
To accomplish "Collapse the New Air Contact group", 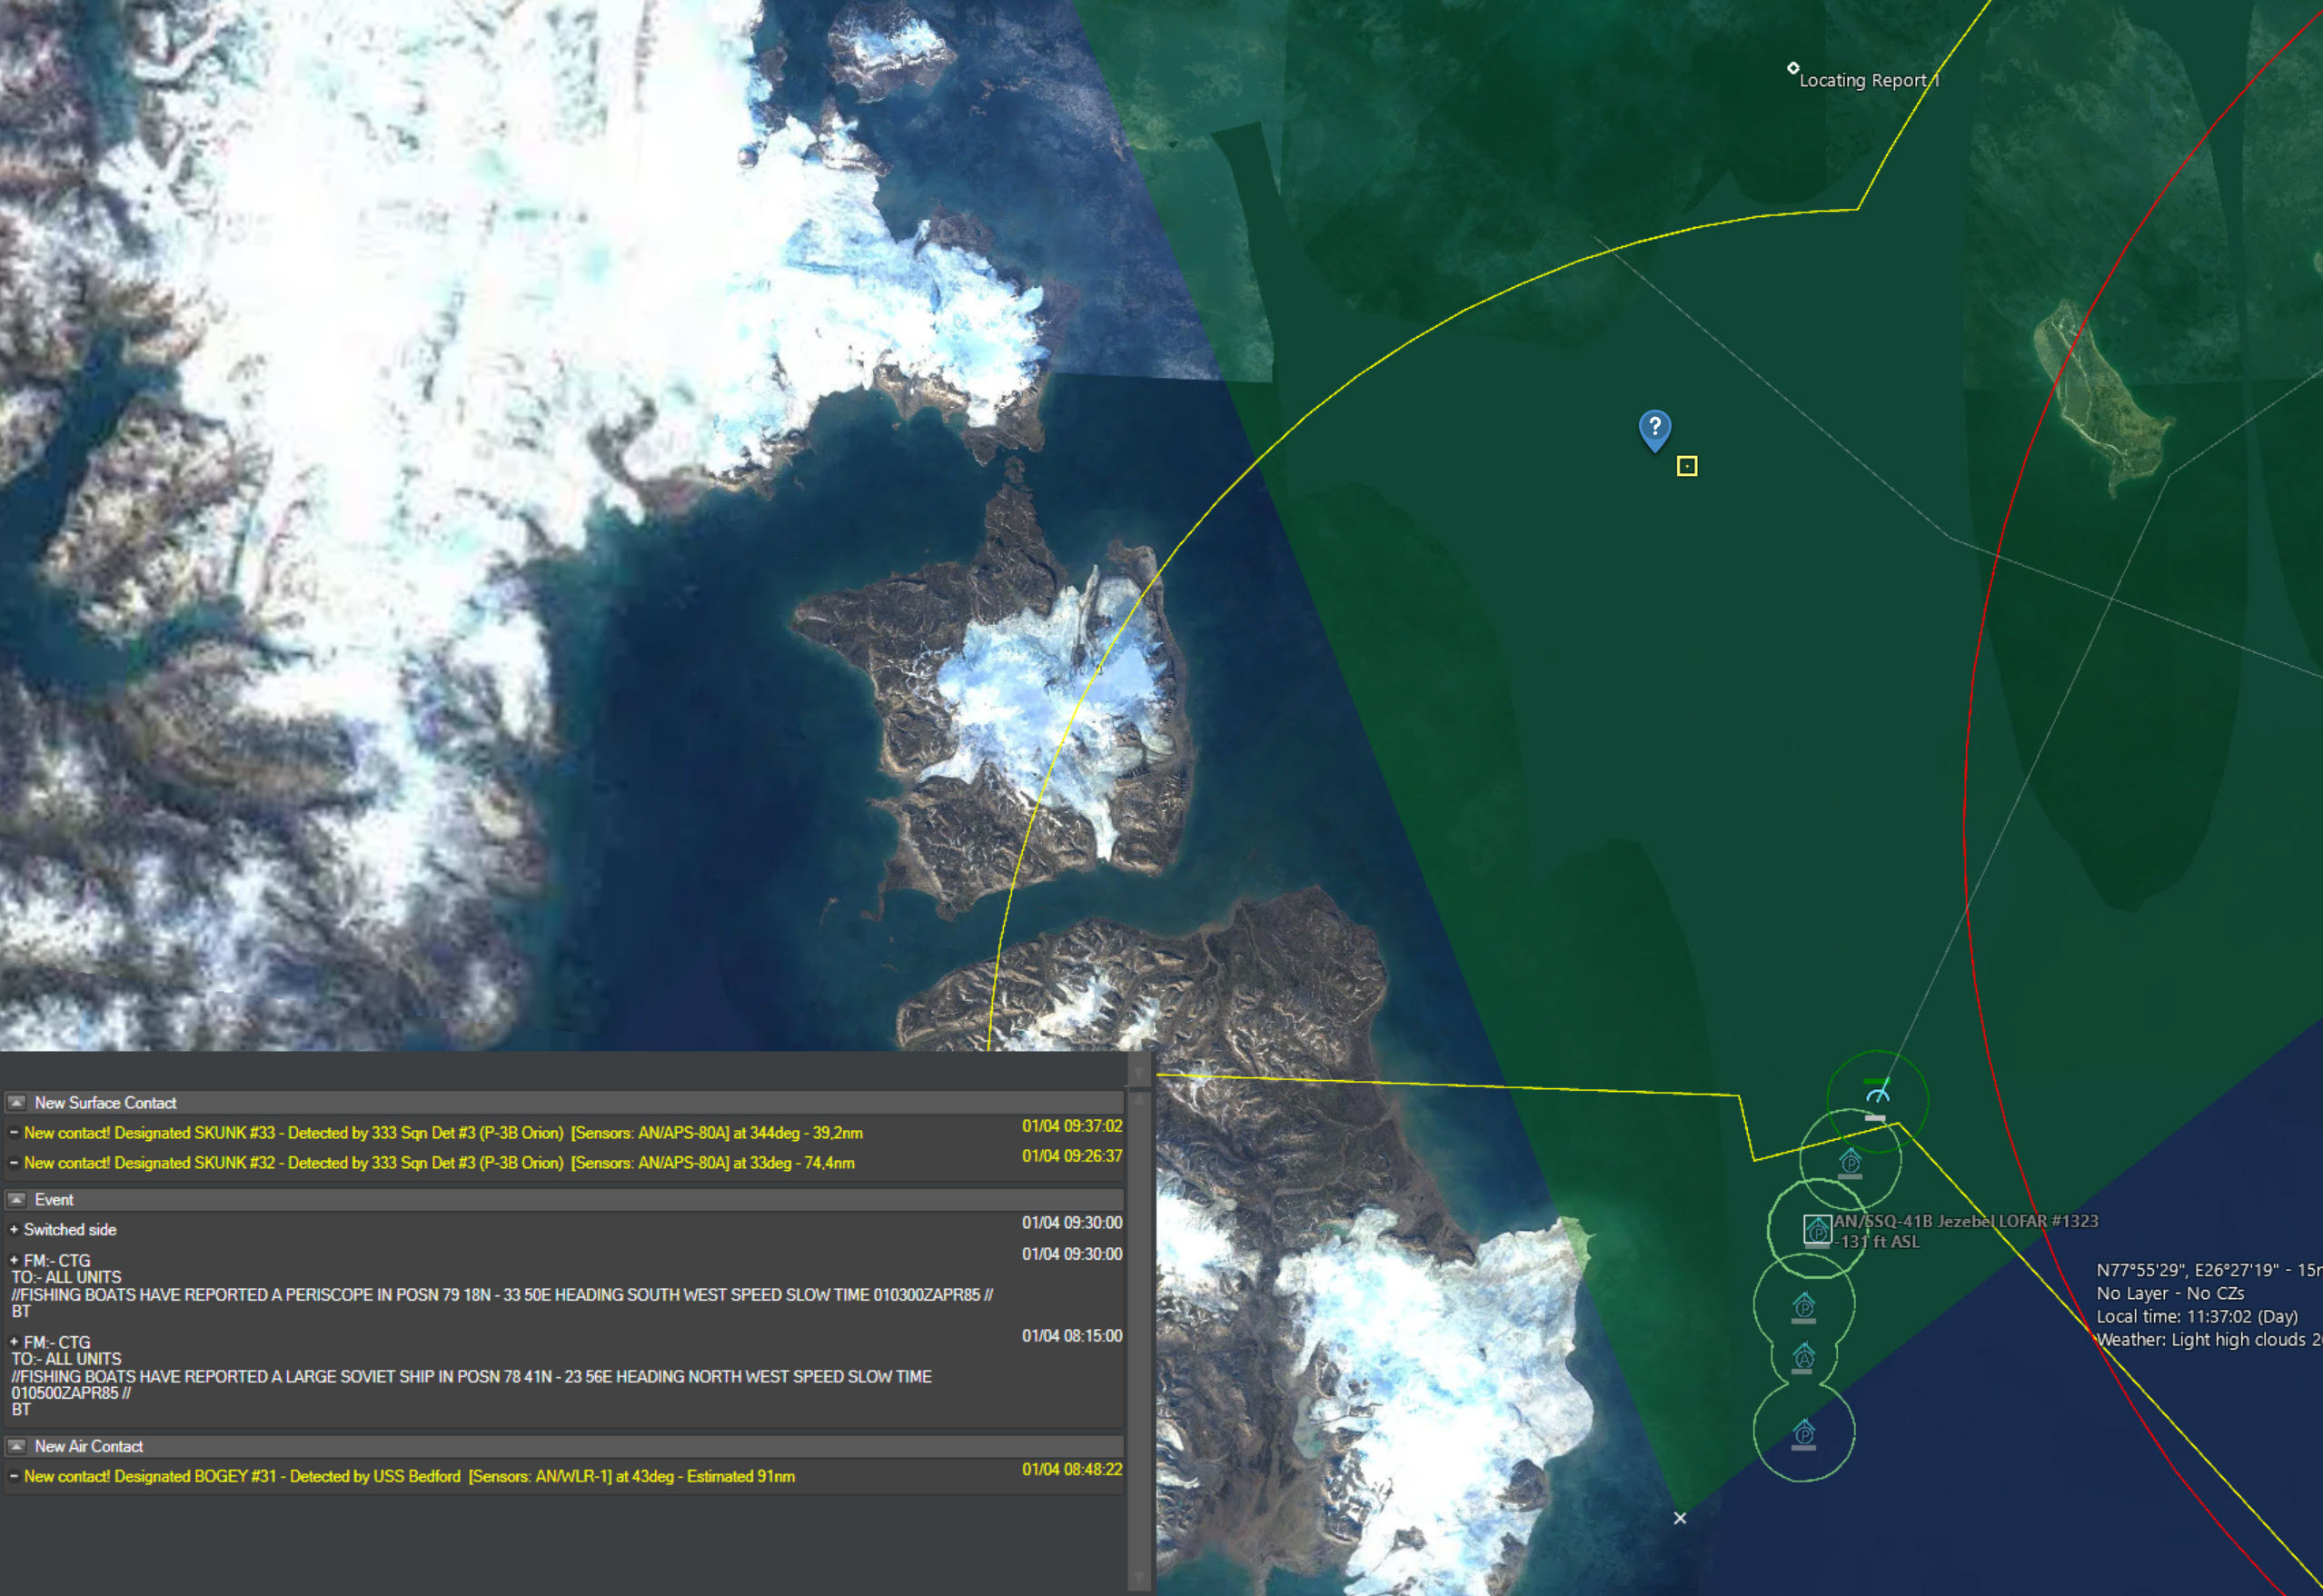I will pos(17,1446).
